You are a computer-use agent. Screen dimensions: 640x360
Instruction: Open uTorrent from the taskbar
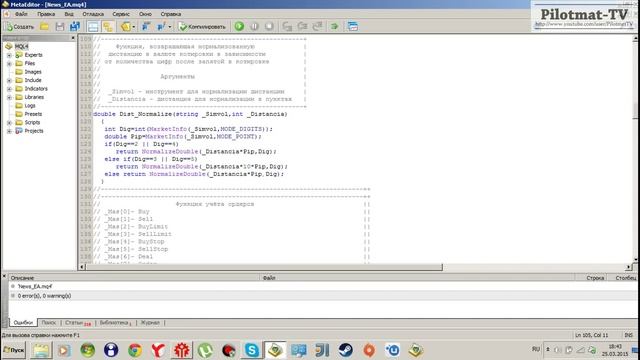[x=205, y=350]
